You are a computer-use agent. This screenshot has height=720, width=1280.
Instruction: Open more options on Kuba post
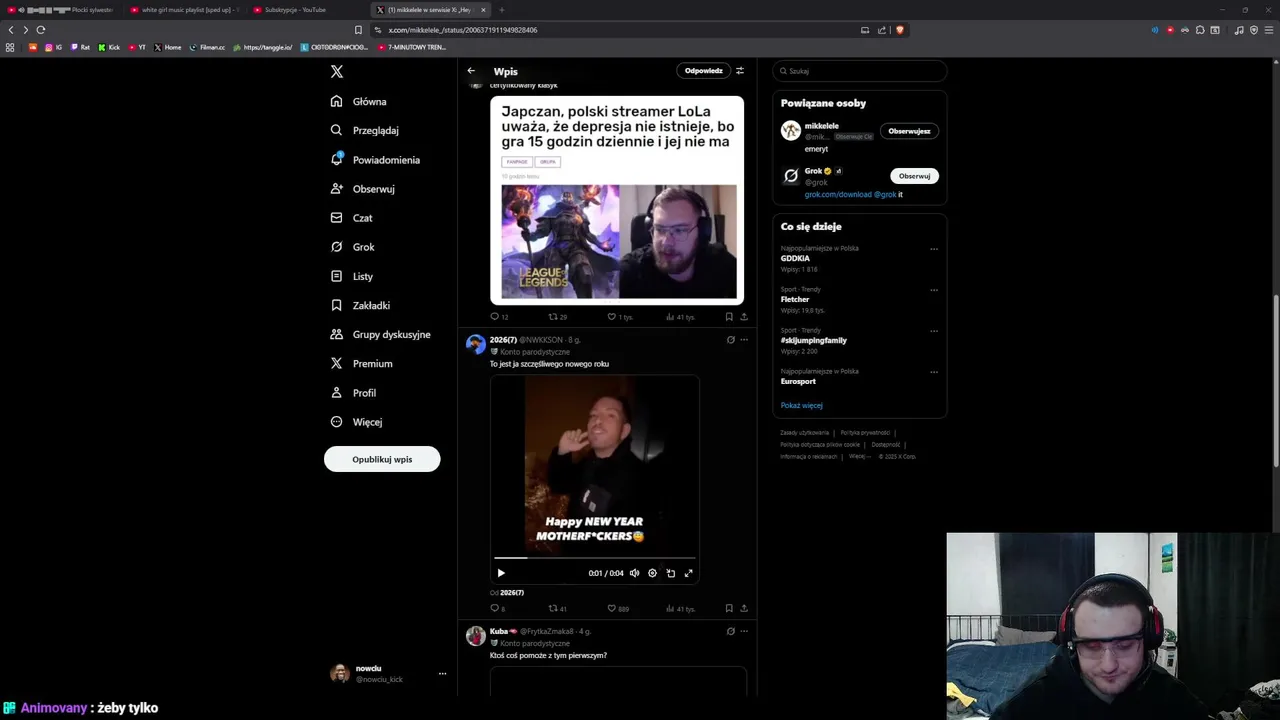[744, 632]
